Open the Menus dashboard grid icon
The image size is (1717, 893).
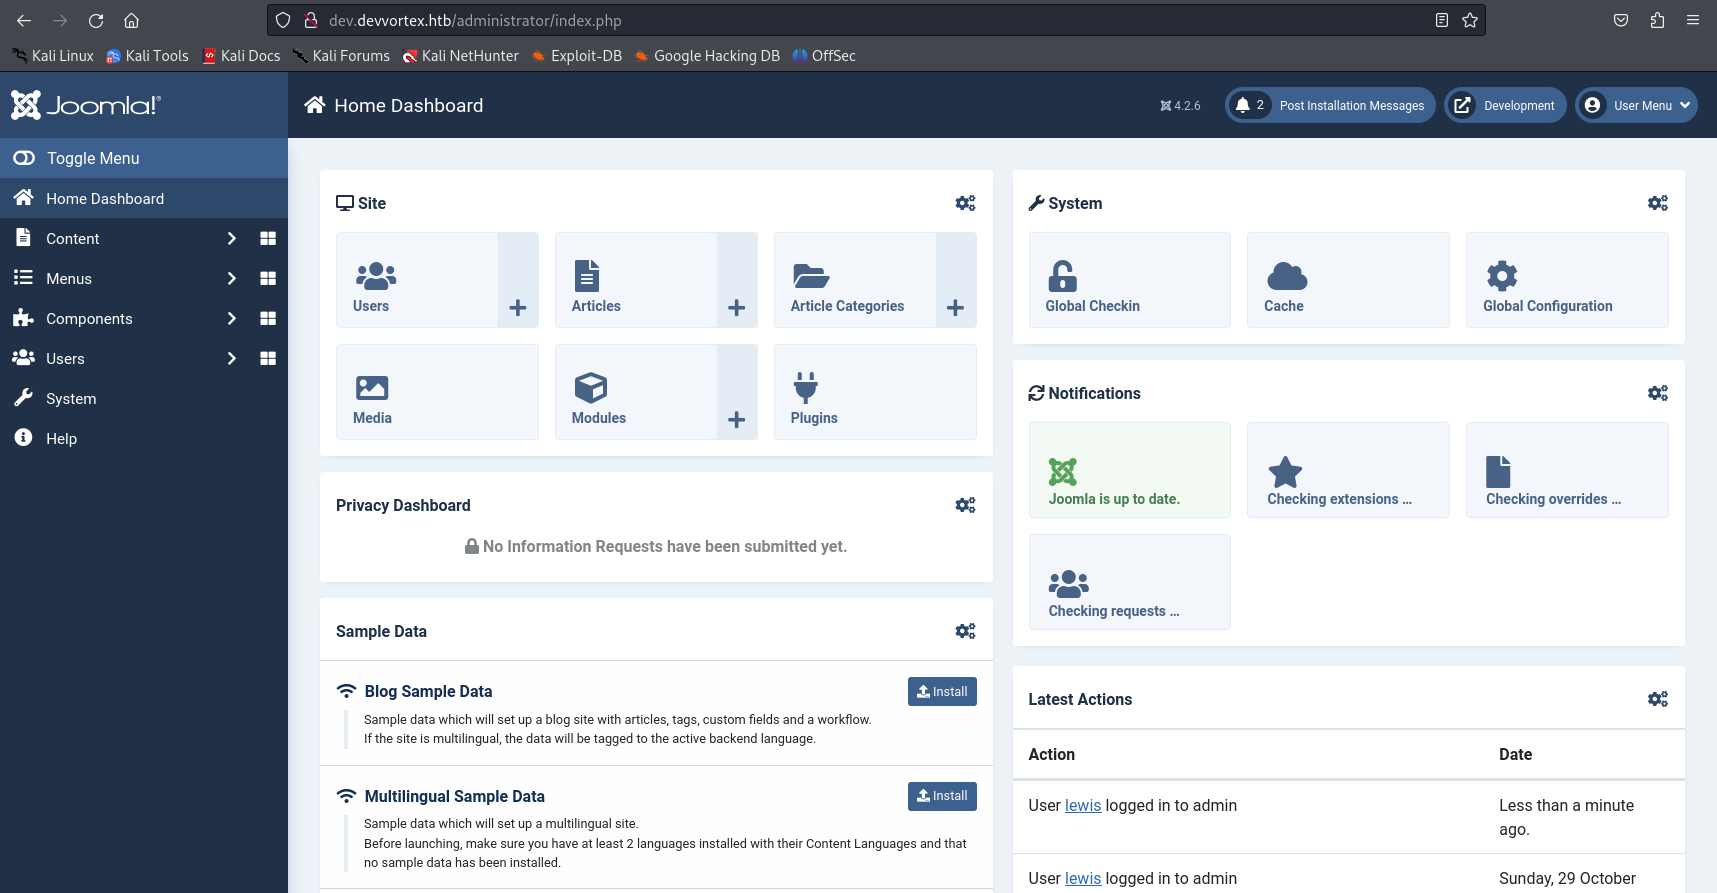point(268,278)
